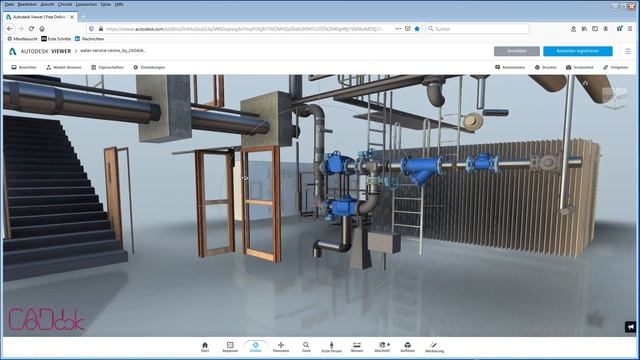The height and width of the screenshot is (360, 640).
Task: Open the Nachrichten bookmark
Action: [x=89, y=39]
